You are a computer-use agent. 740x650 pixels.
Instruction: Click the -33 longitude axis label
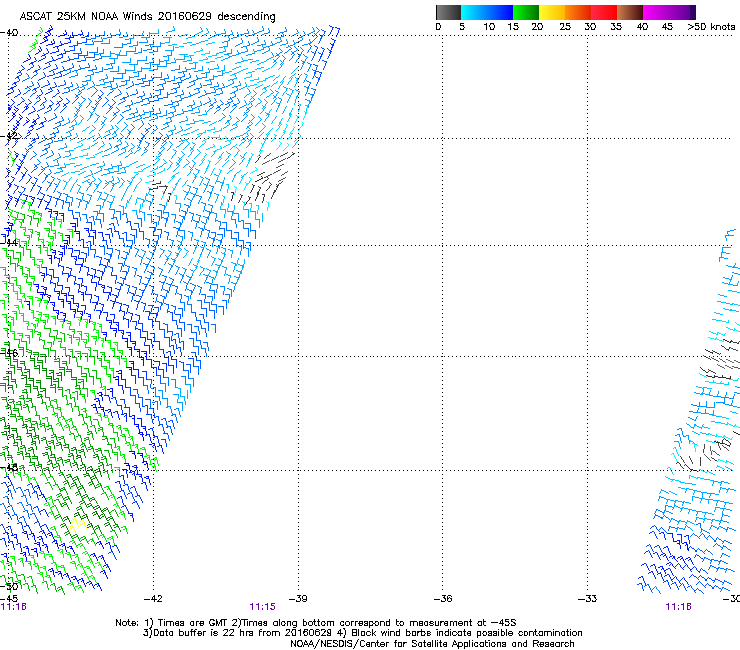587,599
